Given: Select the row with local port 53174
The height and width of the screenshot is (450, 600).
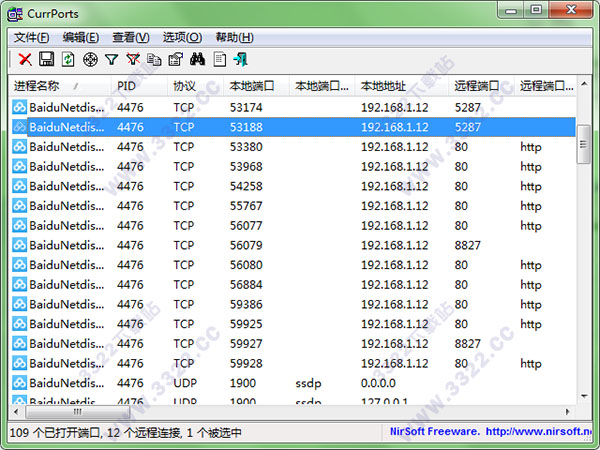Looking at the screenshot, I should [293, 107].
